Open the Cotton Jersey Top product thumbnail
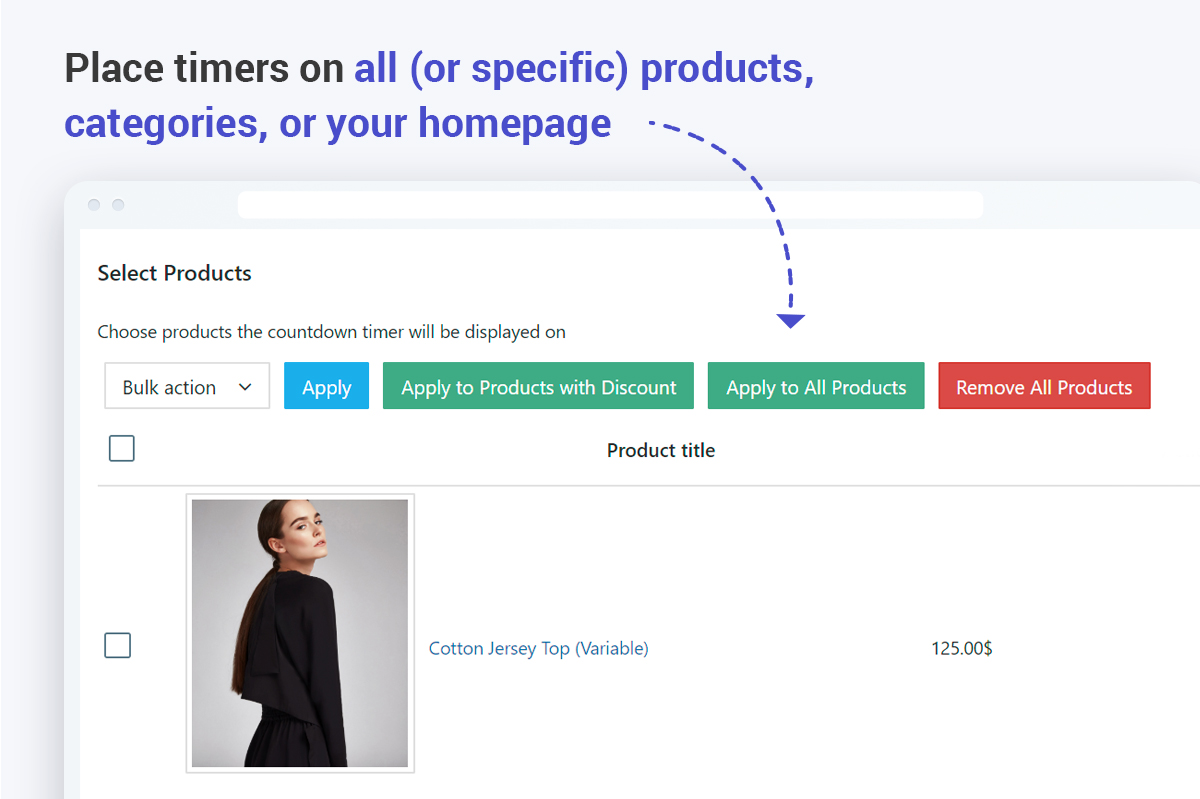This screenshot has width=1200, height=799. click(x=300, y=633)
